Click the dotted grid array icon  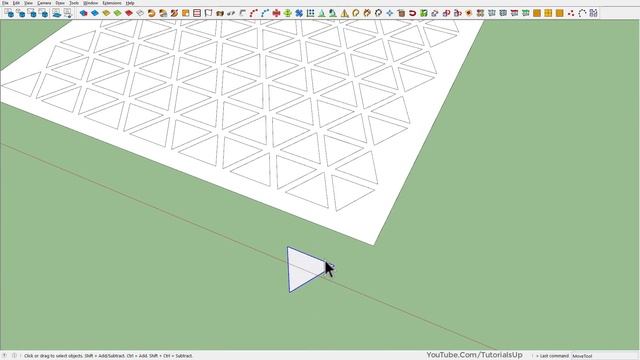pyautogui.click(x=311, y=13)
